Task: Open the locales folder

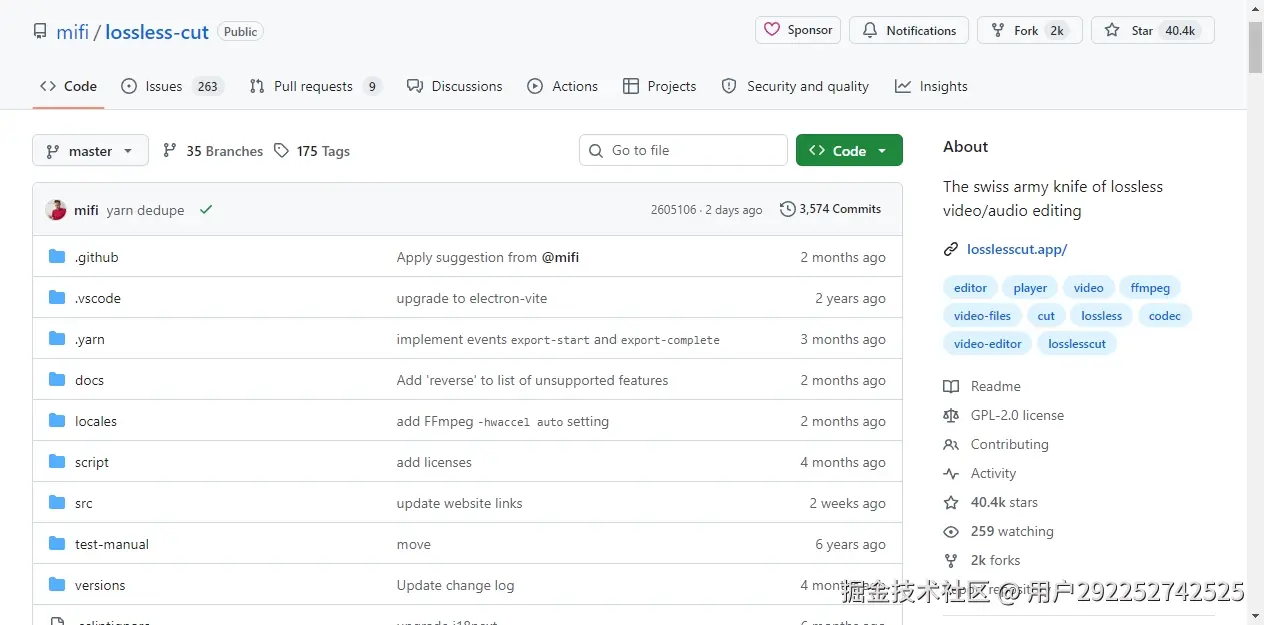Action: click(x=95, y=421)
